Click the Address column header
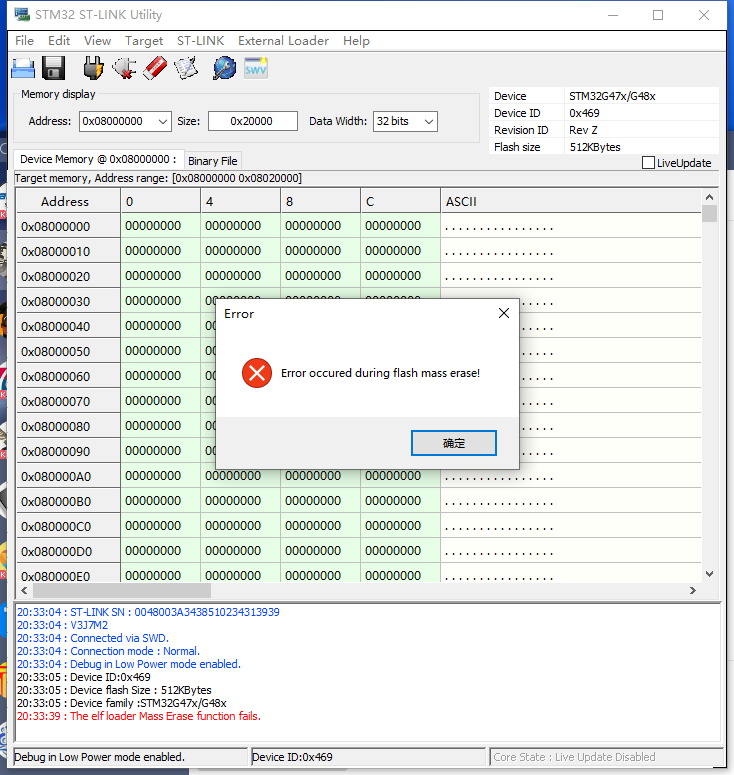The width and height of the screenshot is (734, 775). coord(68,202)
